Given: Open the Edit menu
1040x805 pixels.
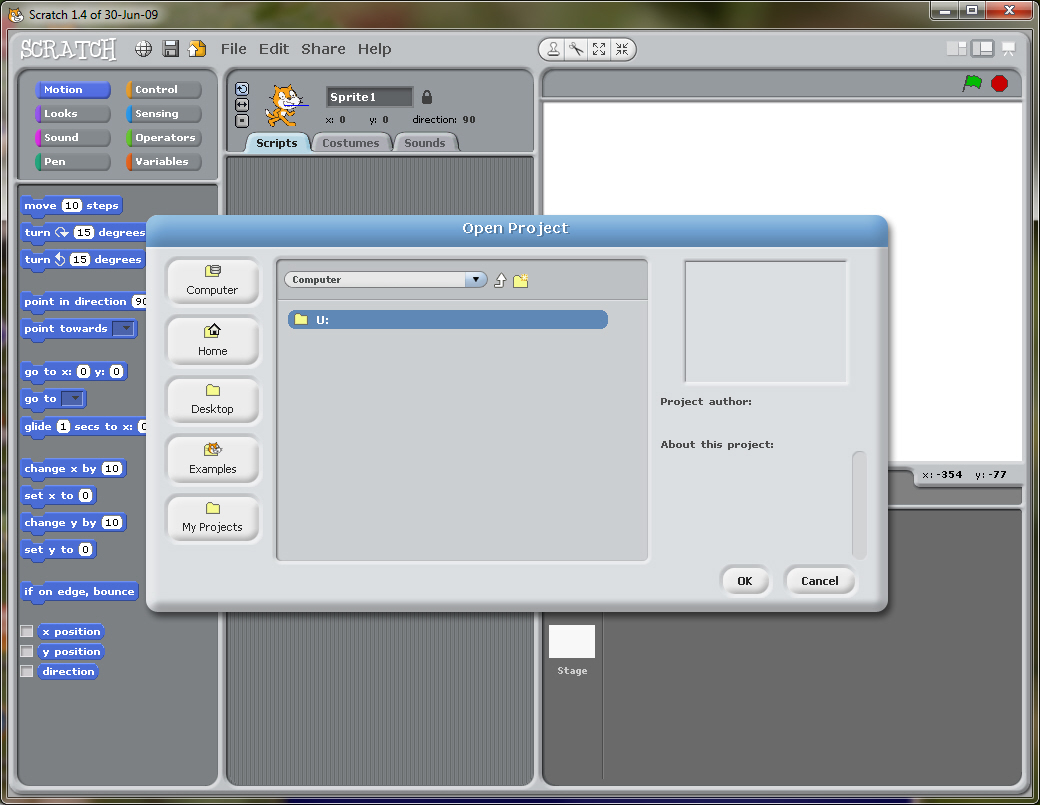Looking at the screenshot, I should point(274,49).
